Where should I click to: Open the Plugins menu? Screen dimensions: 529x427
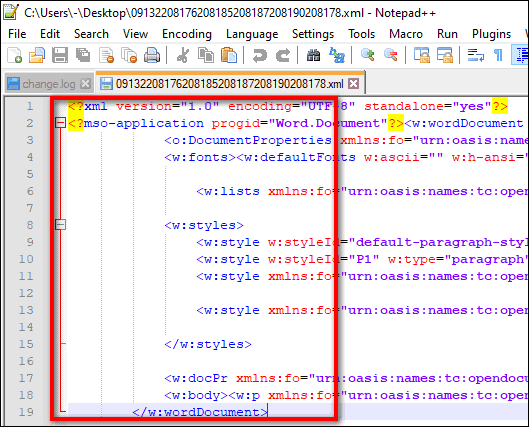pos(492,34)
